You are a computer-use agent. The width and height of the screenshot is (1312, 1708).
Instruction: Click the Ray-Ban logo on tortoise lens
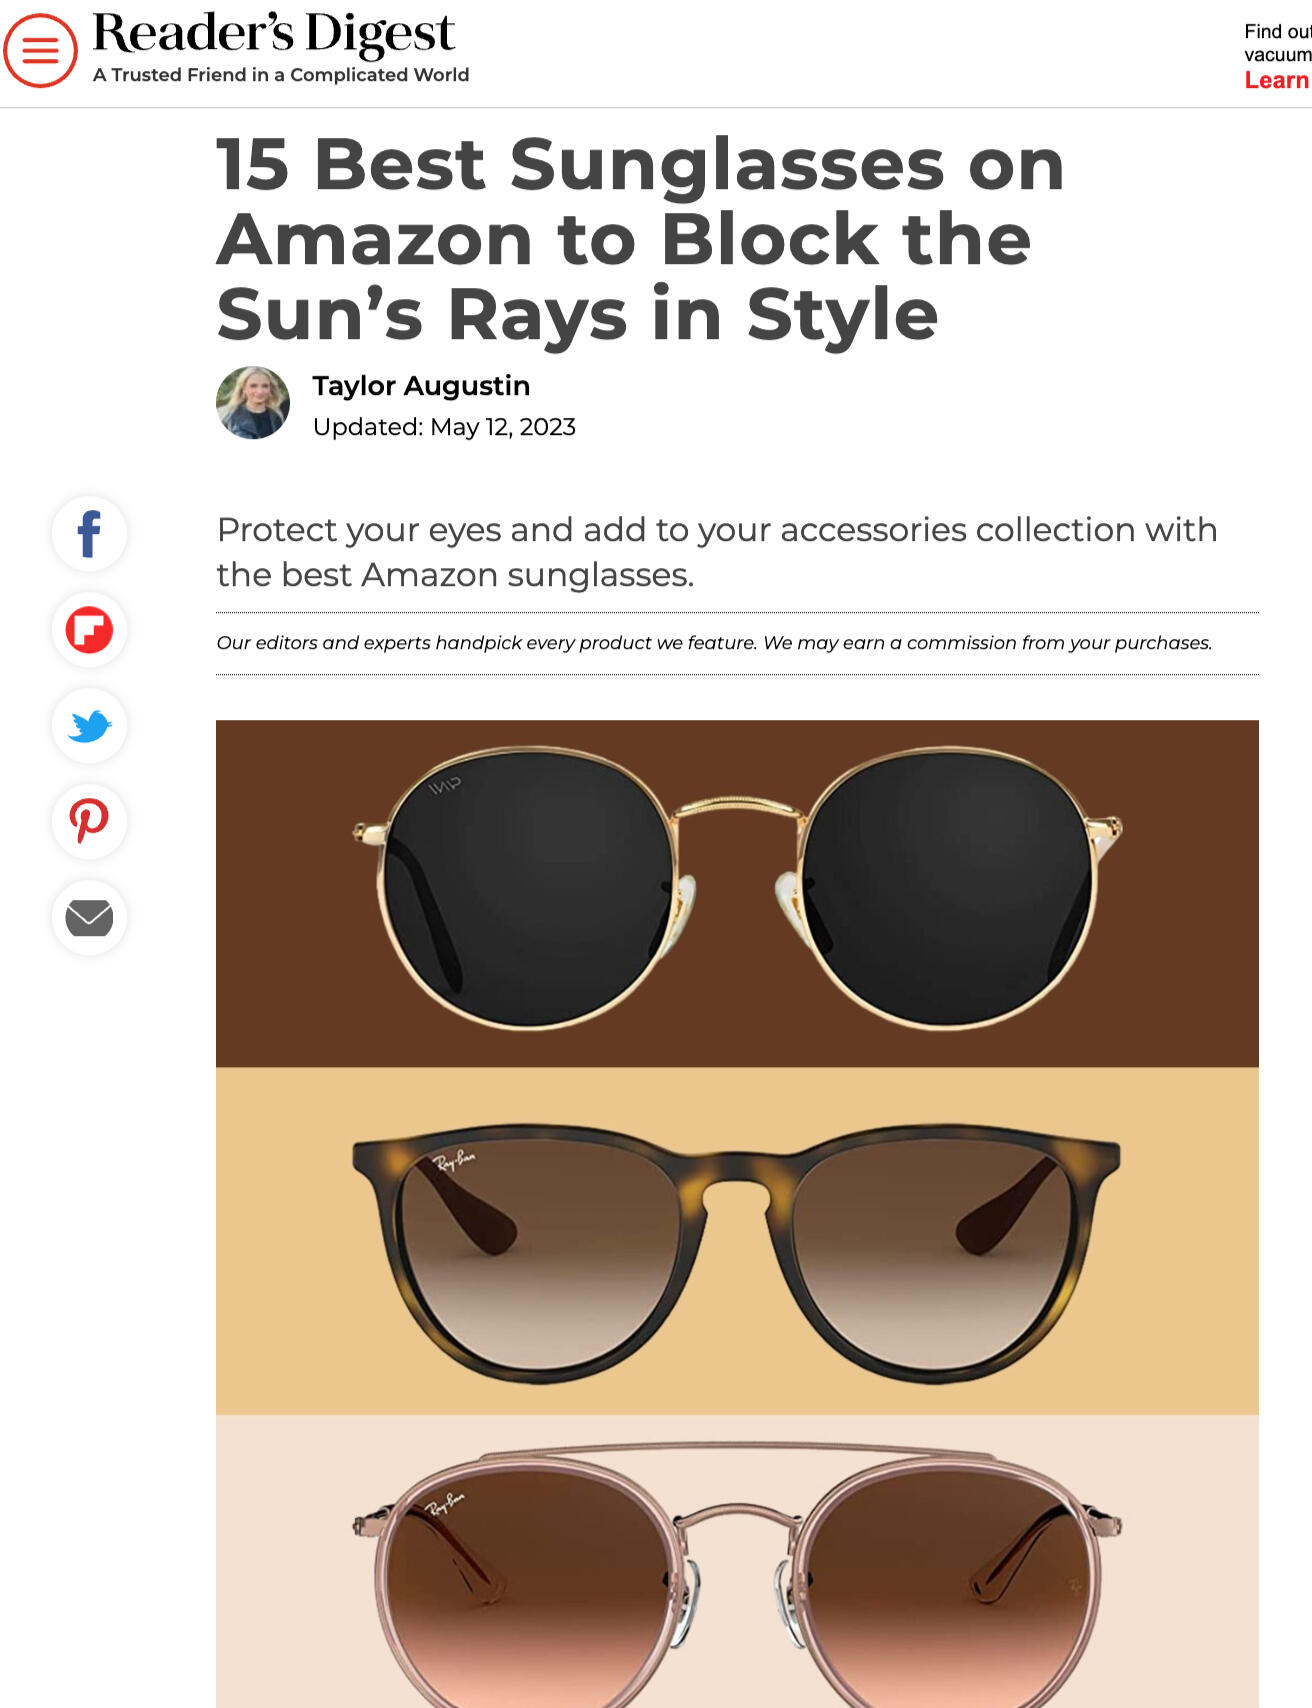click(453, 1161)
